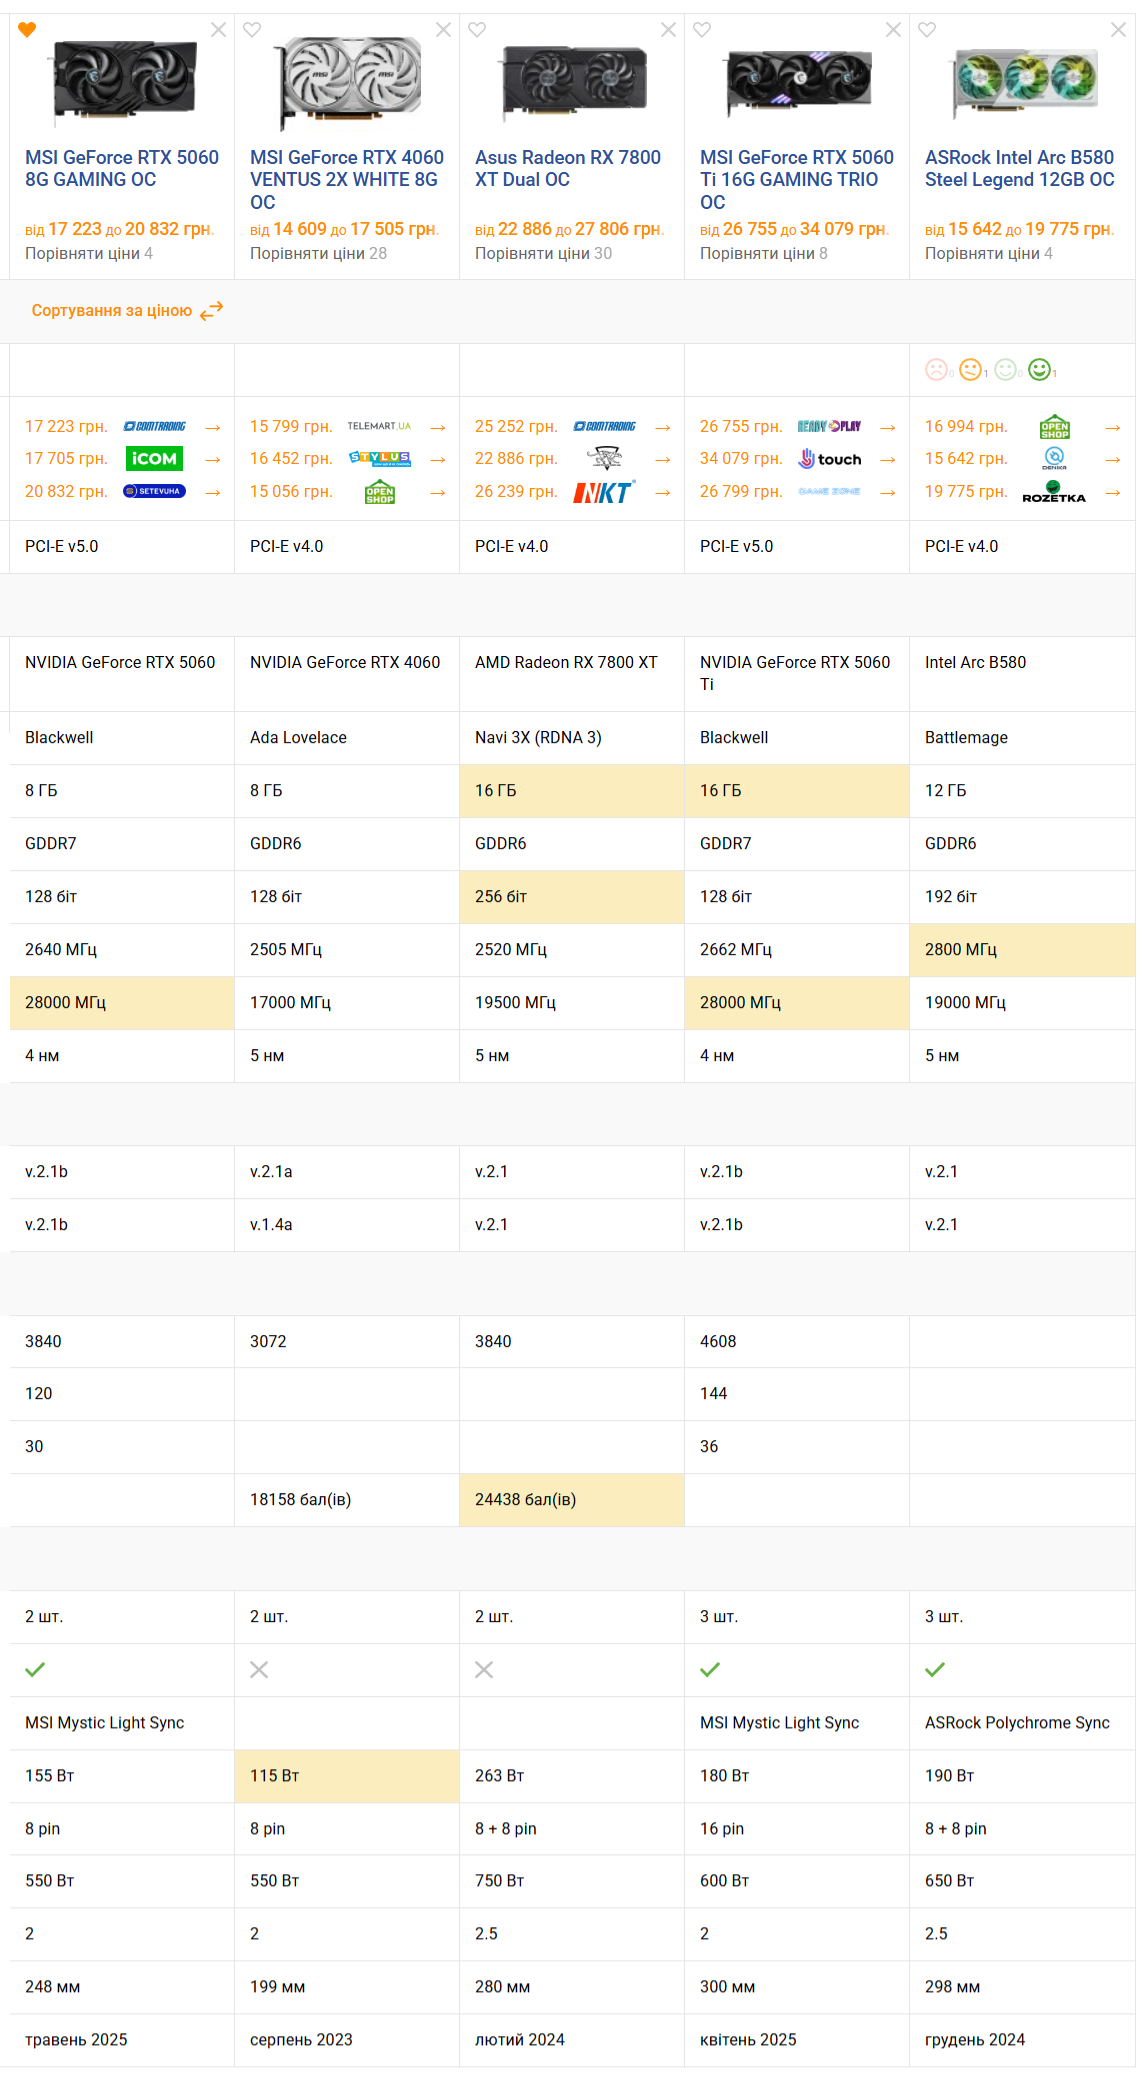Click Comtrading logo for 17 223 грн. offer

pyautogui.click(x=154, y=427)
